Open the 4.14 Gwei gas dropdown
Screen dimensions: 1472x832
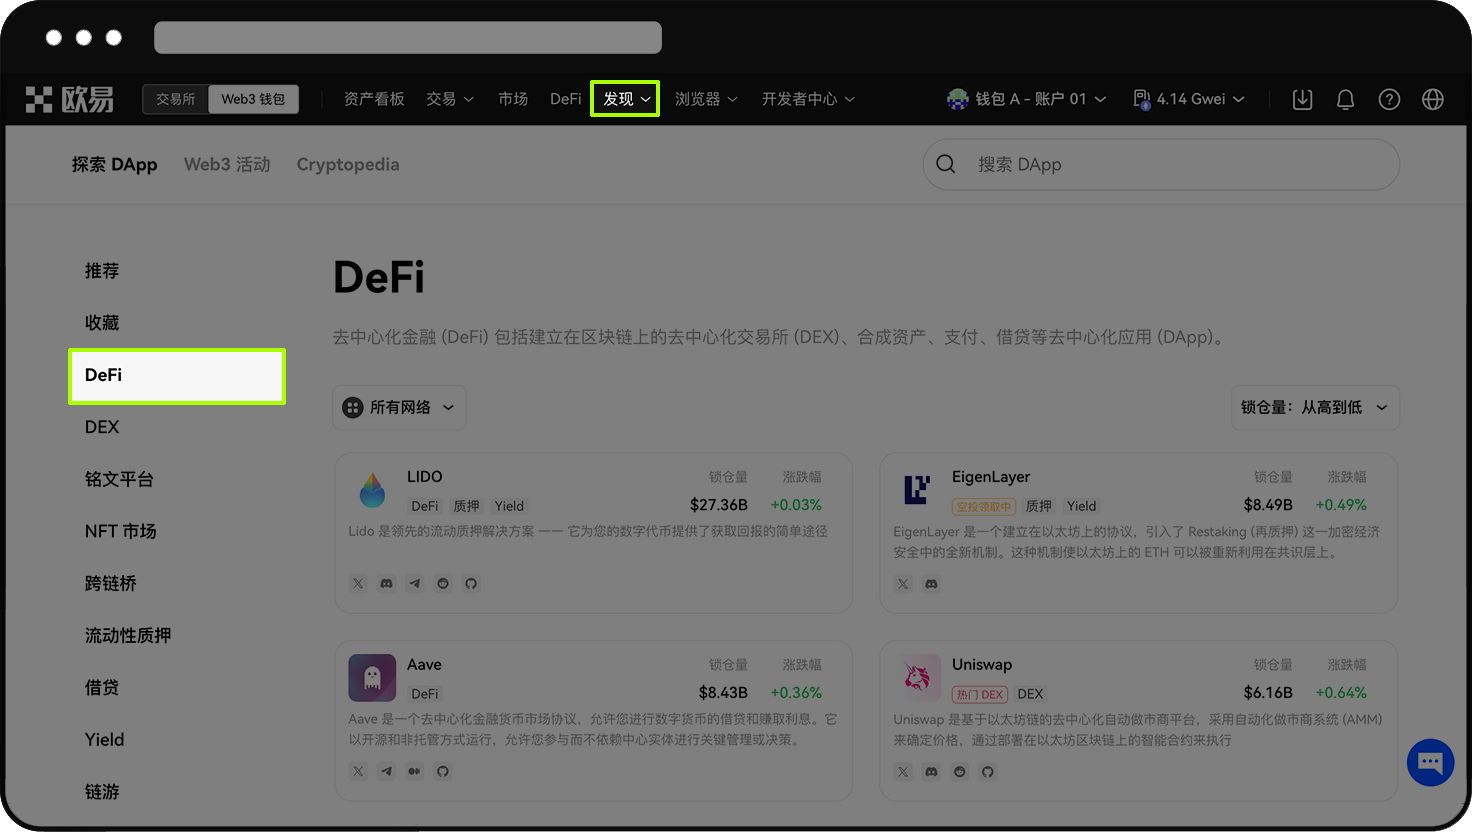coord(1189,99)
